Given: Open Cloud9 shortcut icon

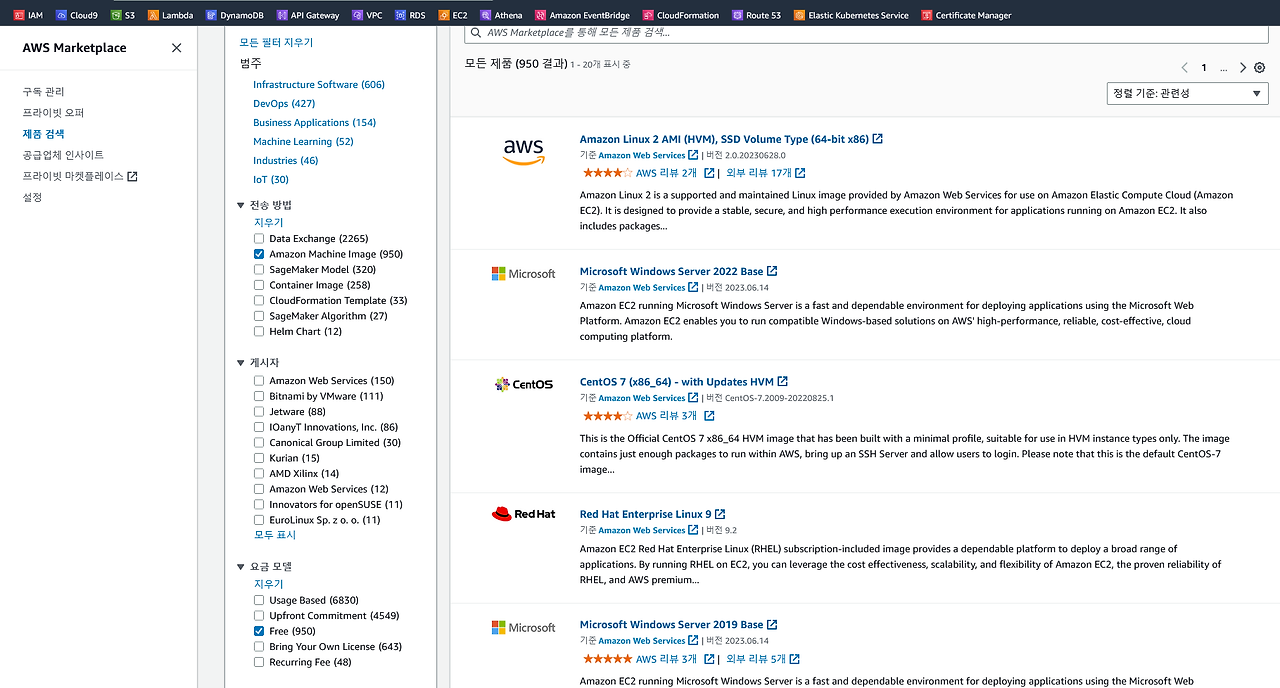Looking at the screenshot, I should click(x=62, y=15).
